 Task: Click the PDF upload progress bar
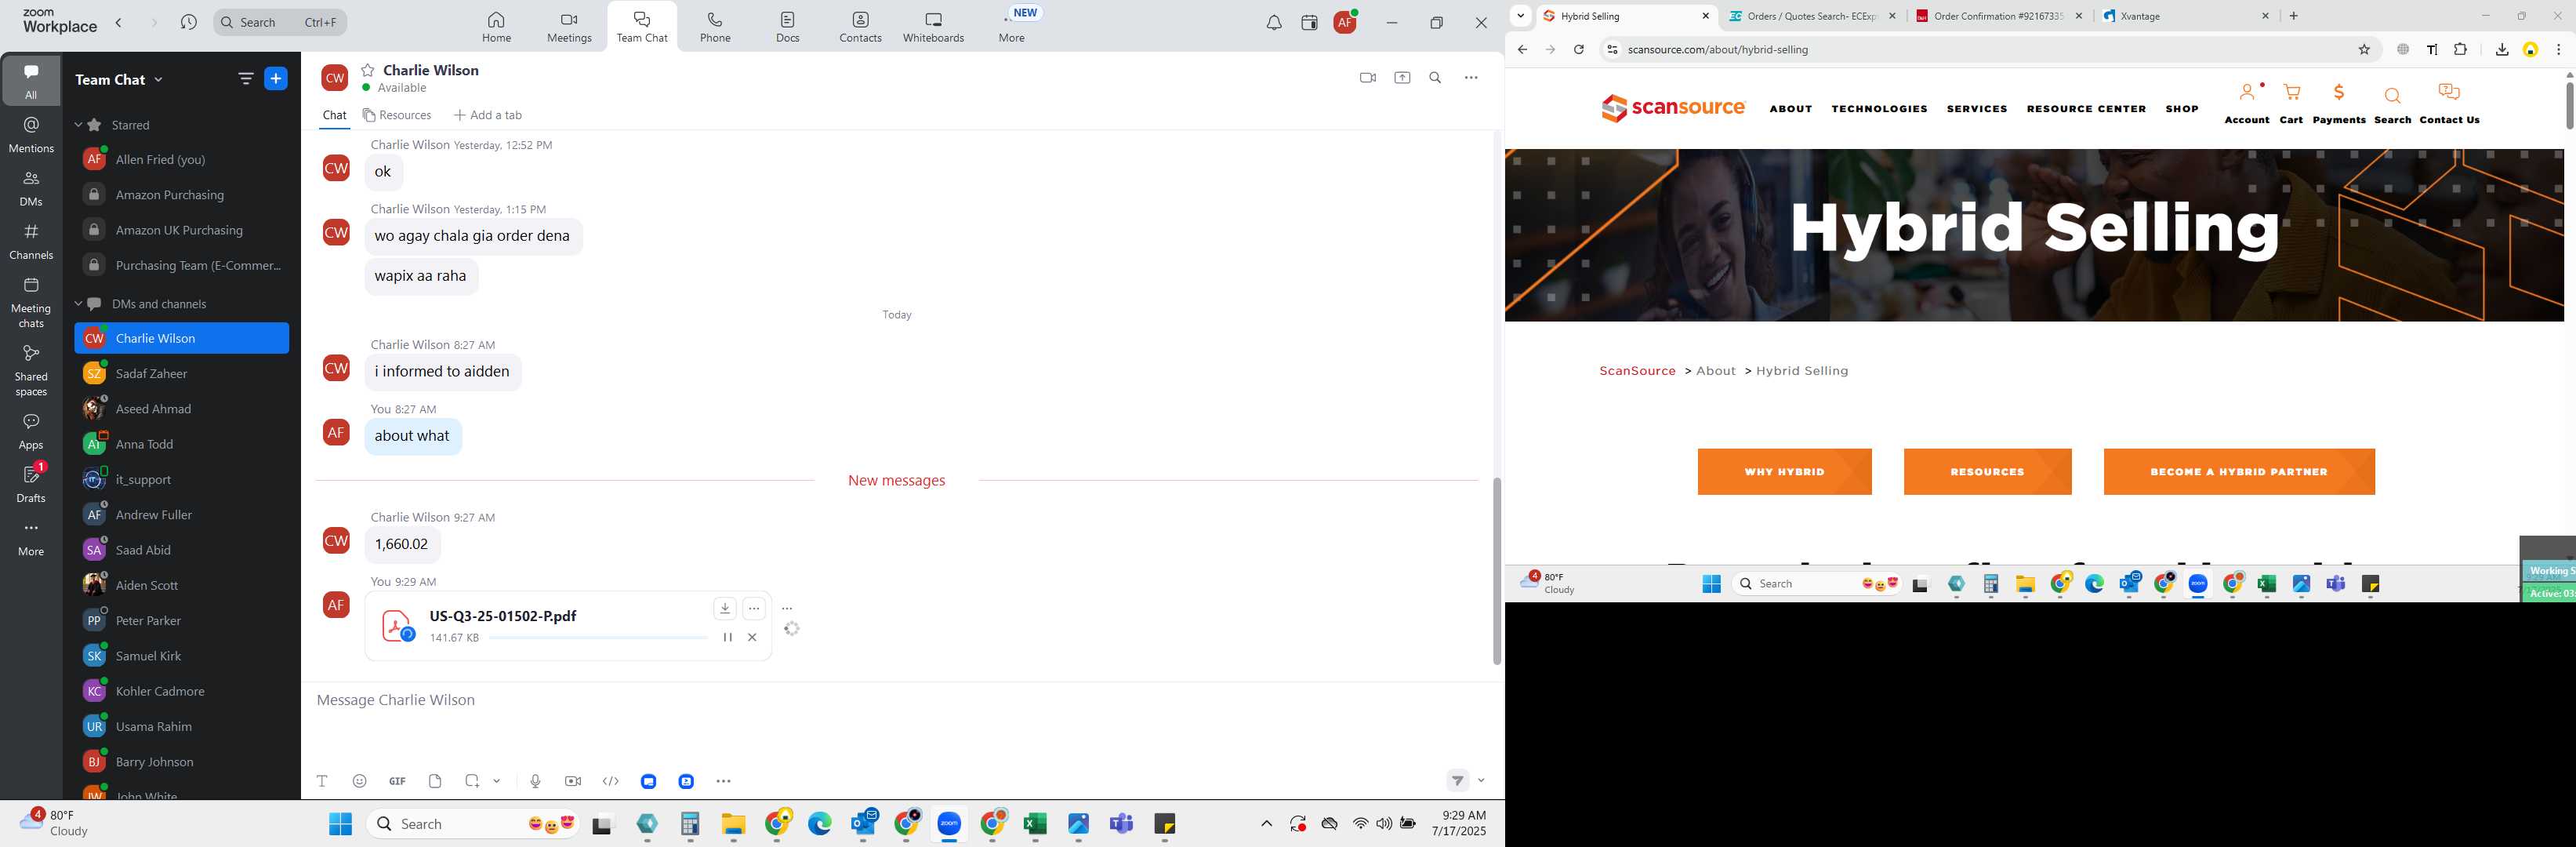(x=598, y=637)
